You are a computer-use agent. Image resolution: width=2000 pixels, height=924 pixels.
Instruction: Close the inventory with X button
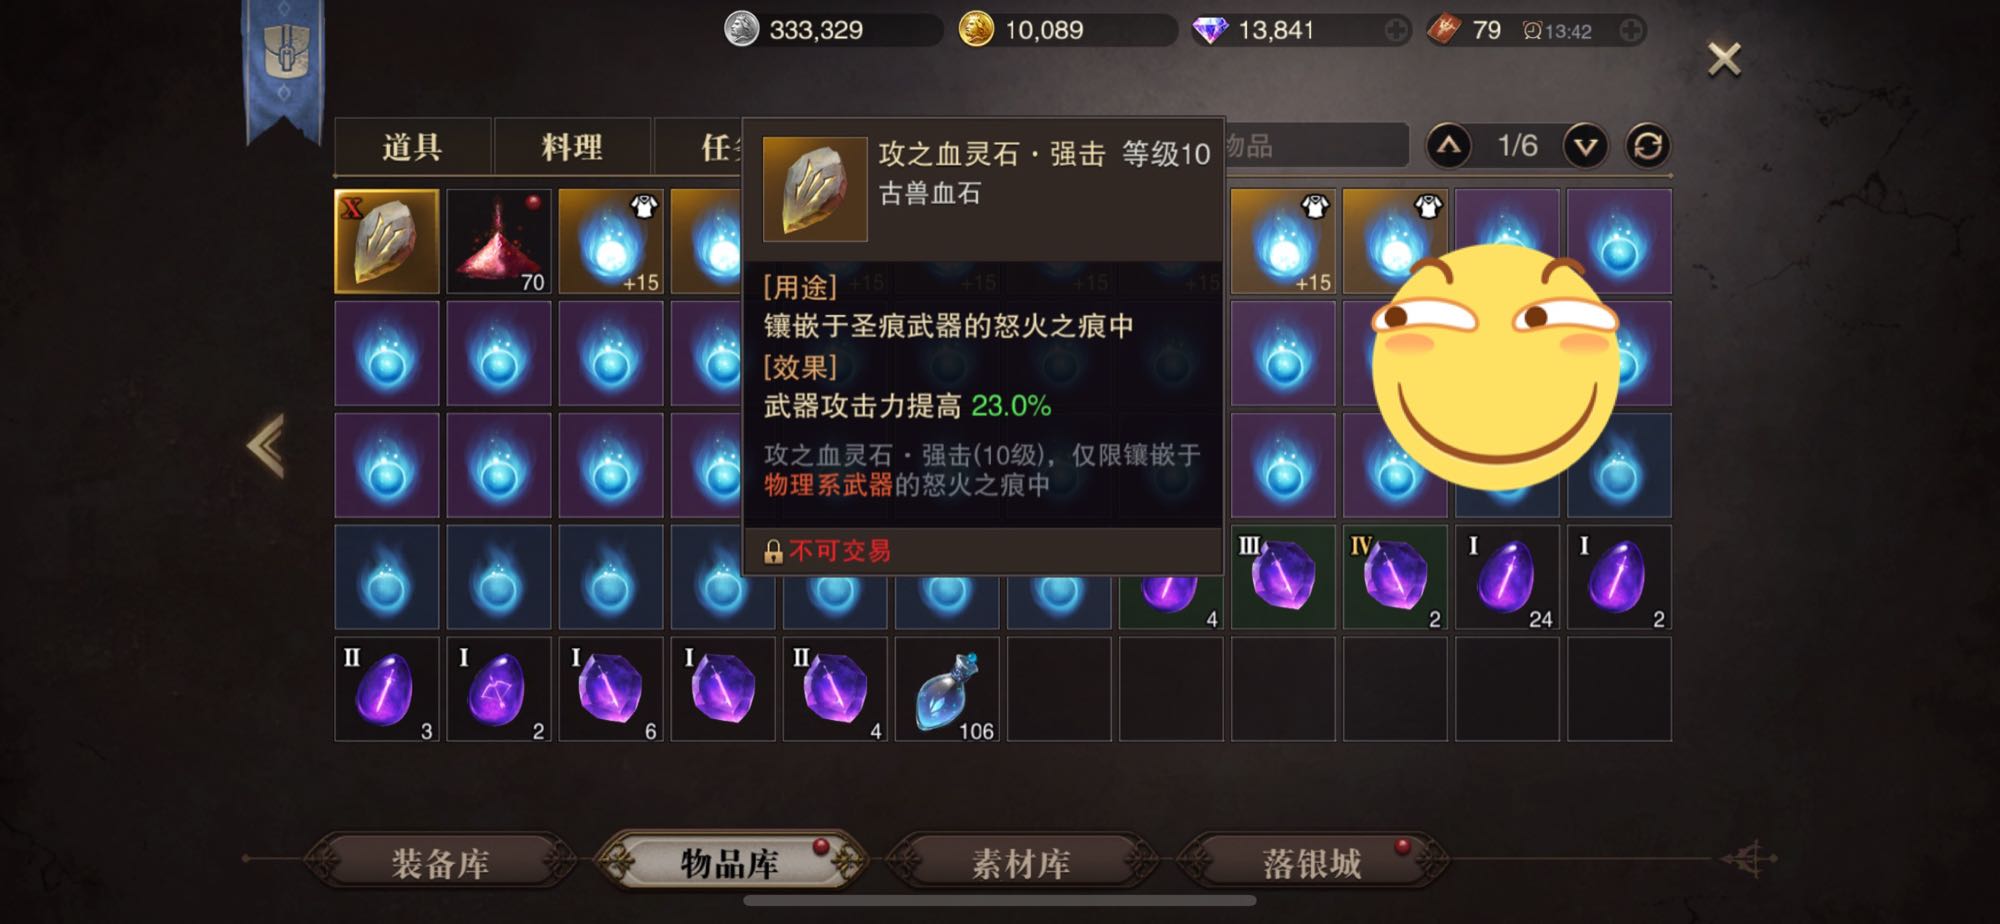coord(1724,60)
